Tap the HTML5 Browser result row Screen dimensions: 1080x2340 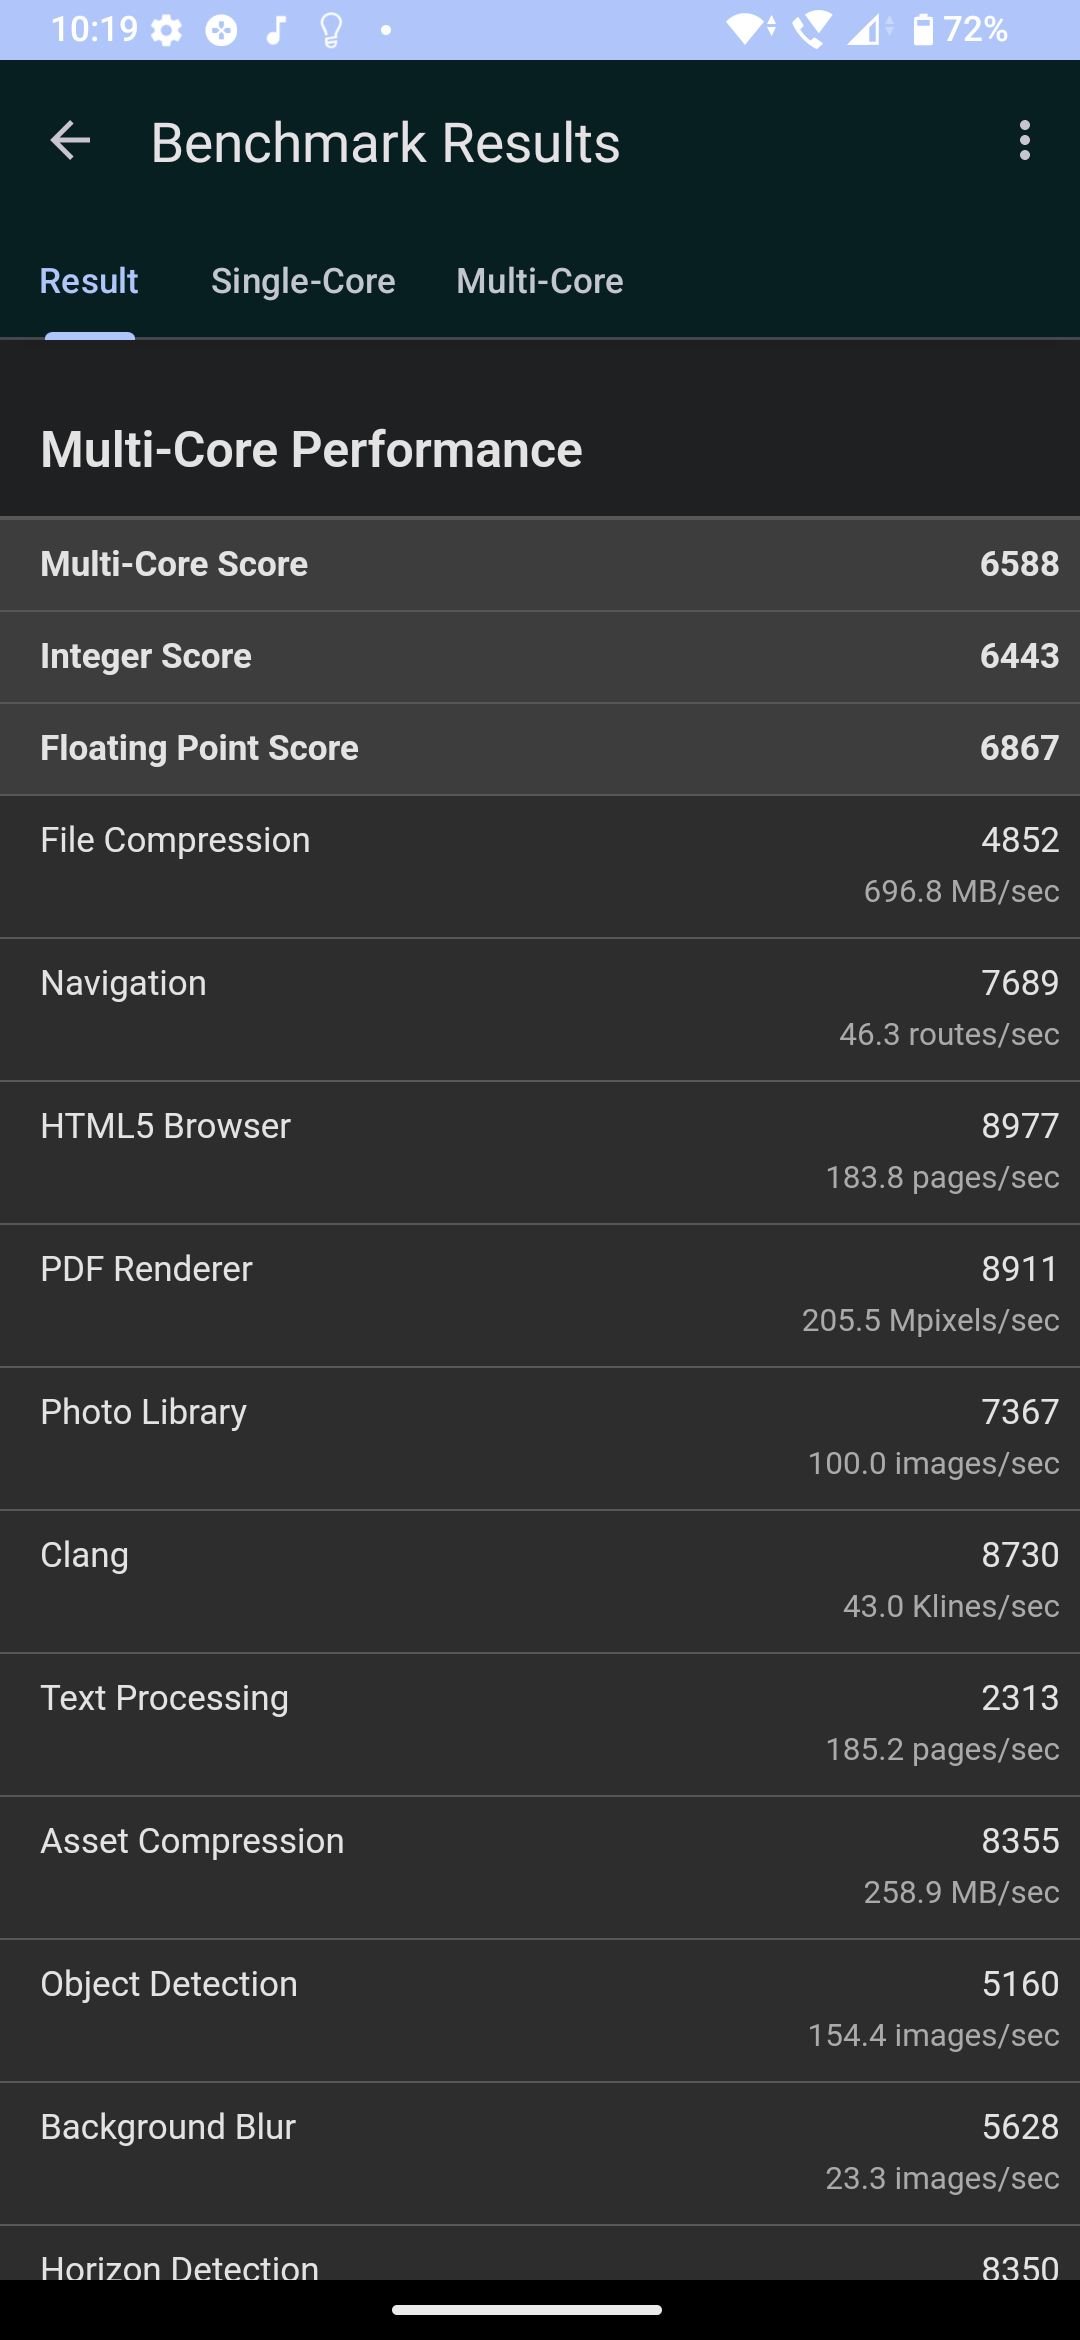pos(540,1153)
